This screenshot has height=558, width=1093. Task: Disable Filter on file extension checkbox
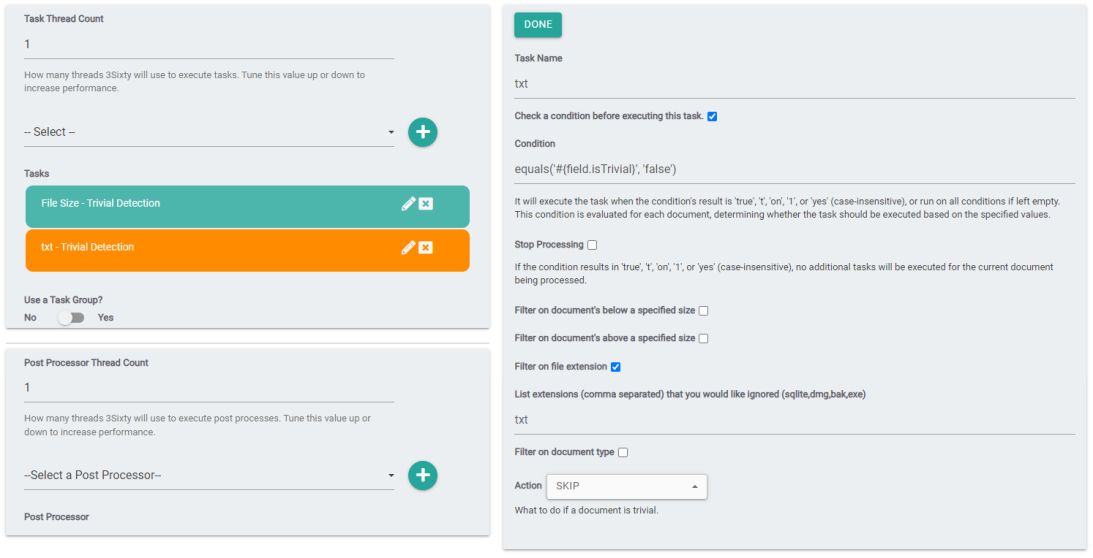click(616, 367)
